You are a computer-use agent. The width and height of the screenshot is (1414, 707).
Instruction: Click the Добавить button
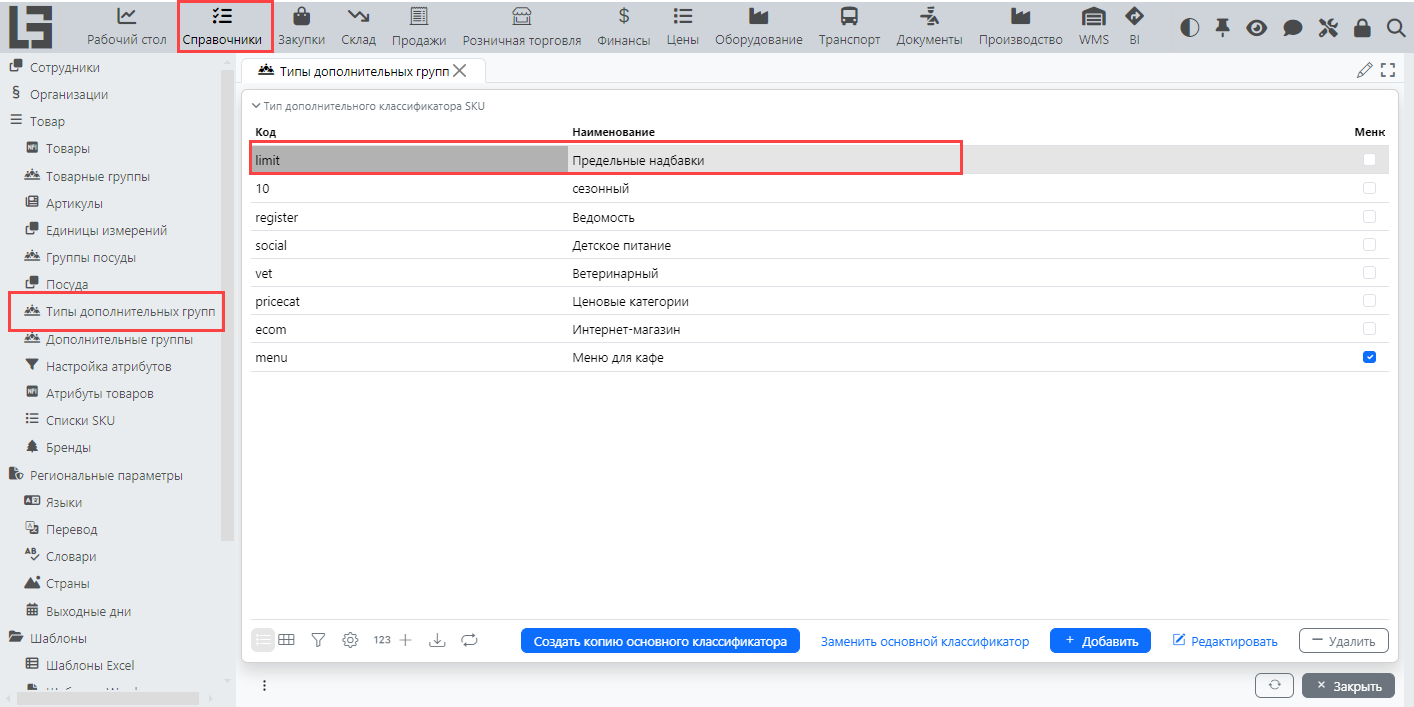point(1100,641)
